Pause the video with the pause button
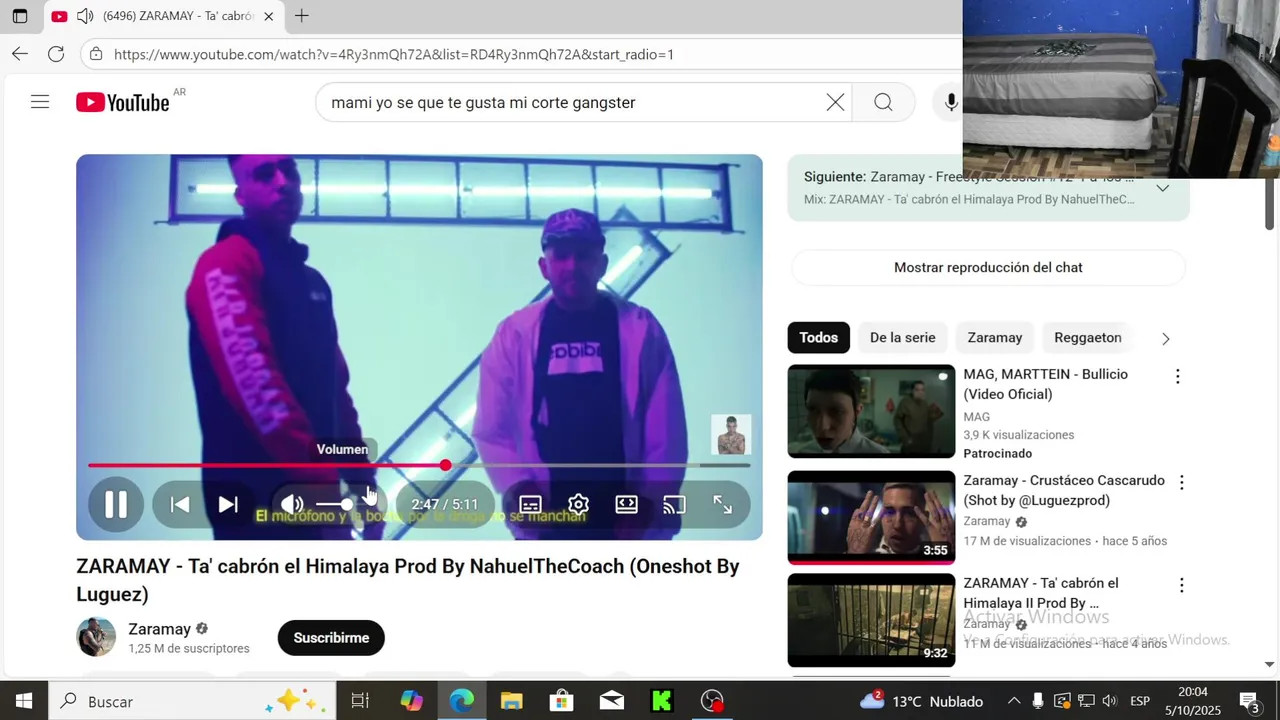 [116, 505]
